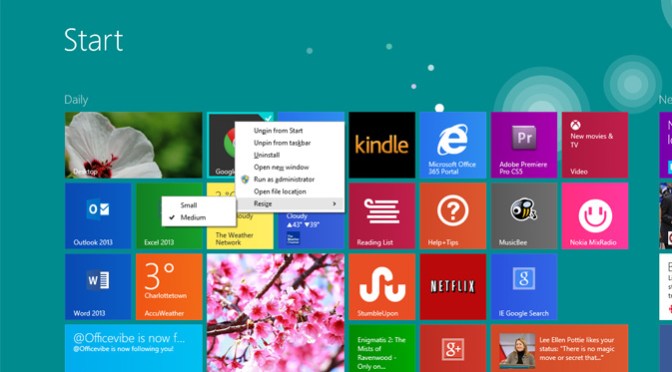The image size is (672, 372).
Task: Open IE Google Search tile
Action: click(x=524, y=287)
